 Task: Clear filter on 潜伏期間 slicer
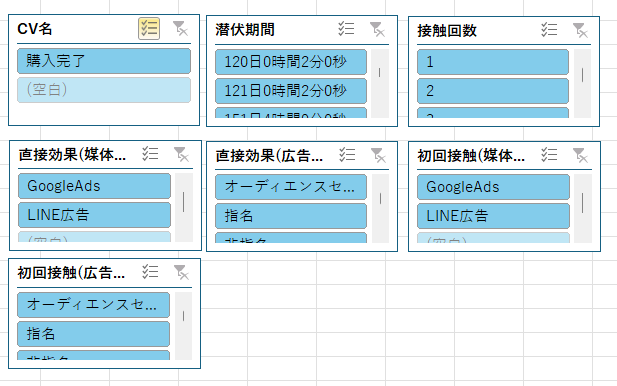(x=377, y=30)
